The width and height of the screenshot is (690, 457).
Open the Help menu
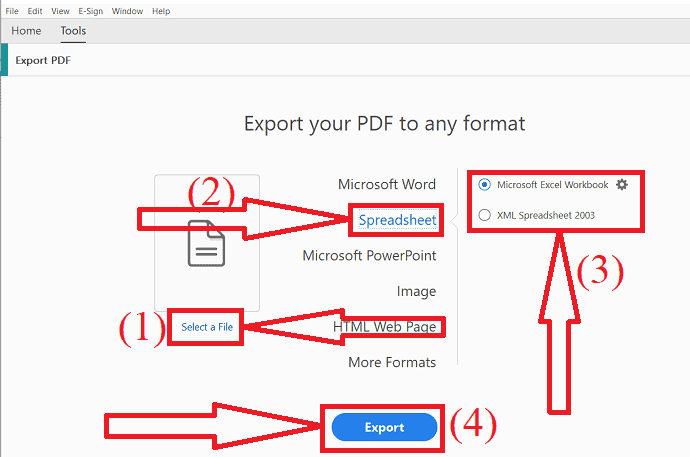[161, 11]
